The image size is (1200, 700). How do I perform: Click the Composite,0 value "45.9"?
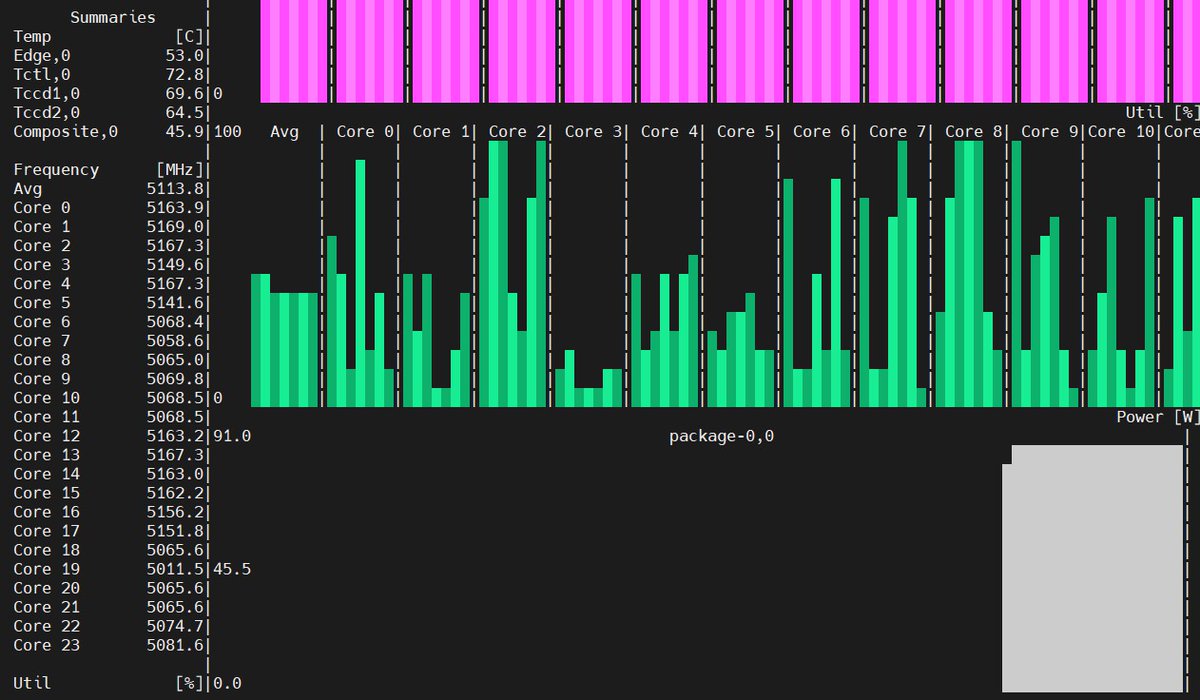pyautogui.click(x=185, y=131)
